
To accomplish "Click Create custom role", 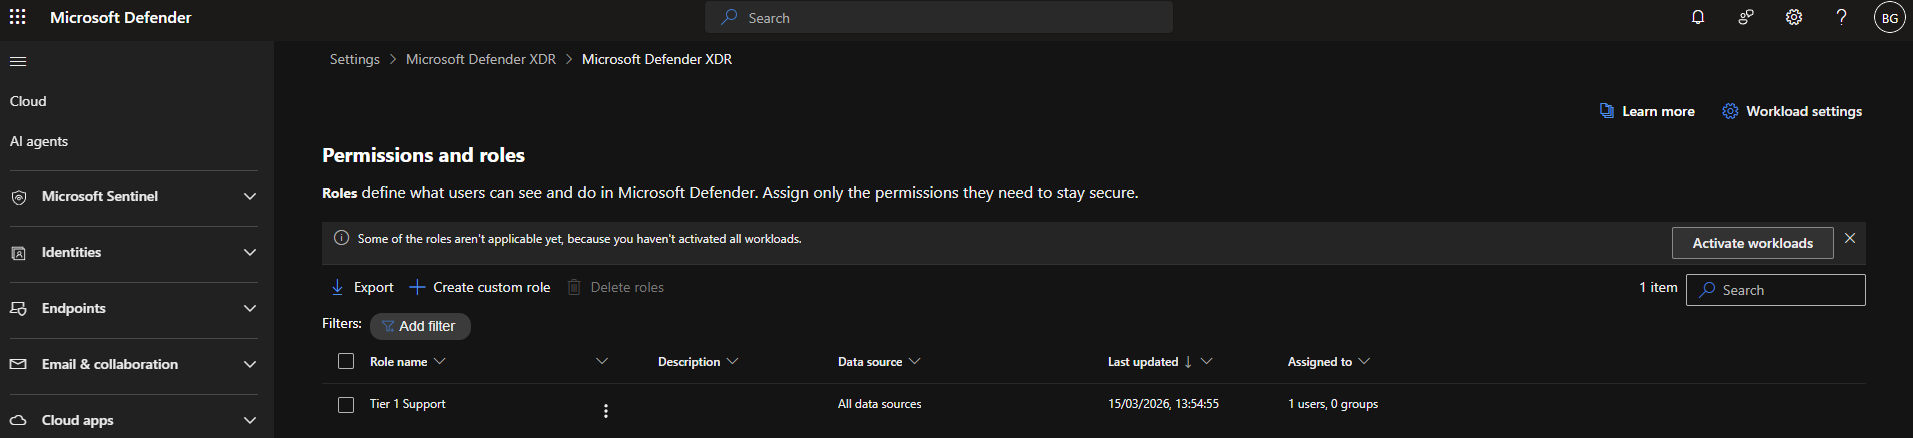I will pyautogui.click(x=480, y=287).
